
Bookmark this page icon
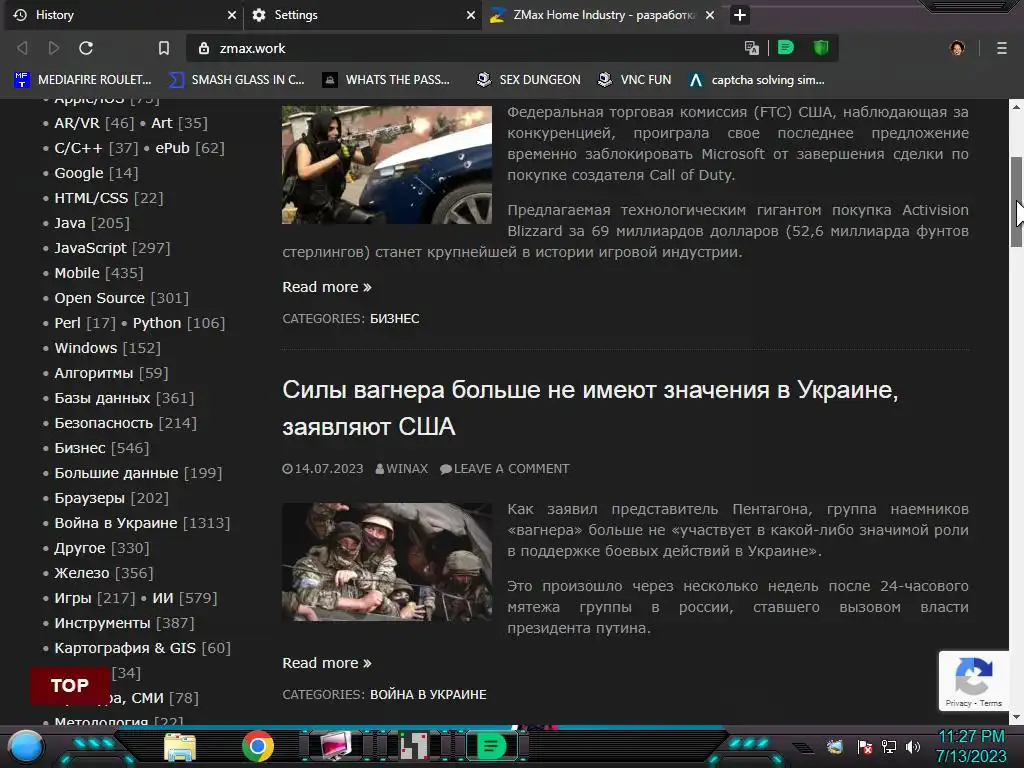click(x=164, y=48)
